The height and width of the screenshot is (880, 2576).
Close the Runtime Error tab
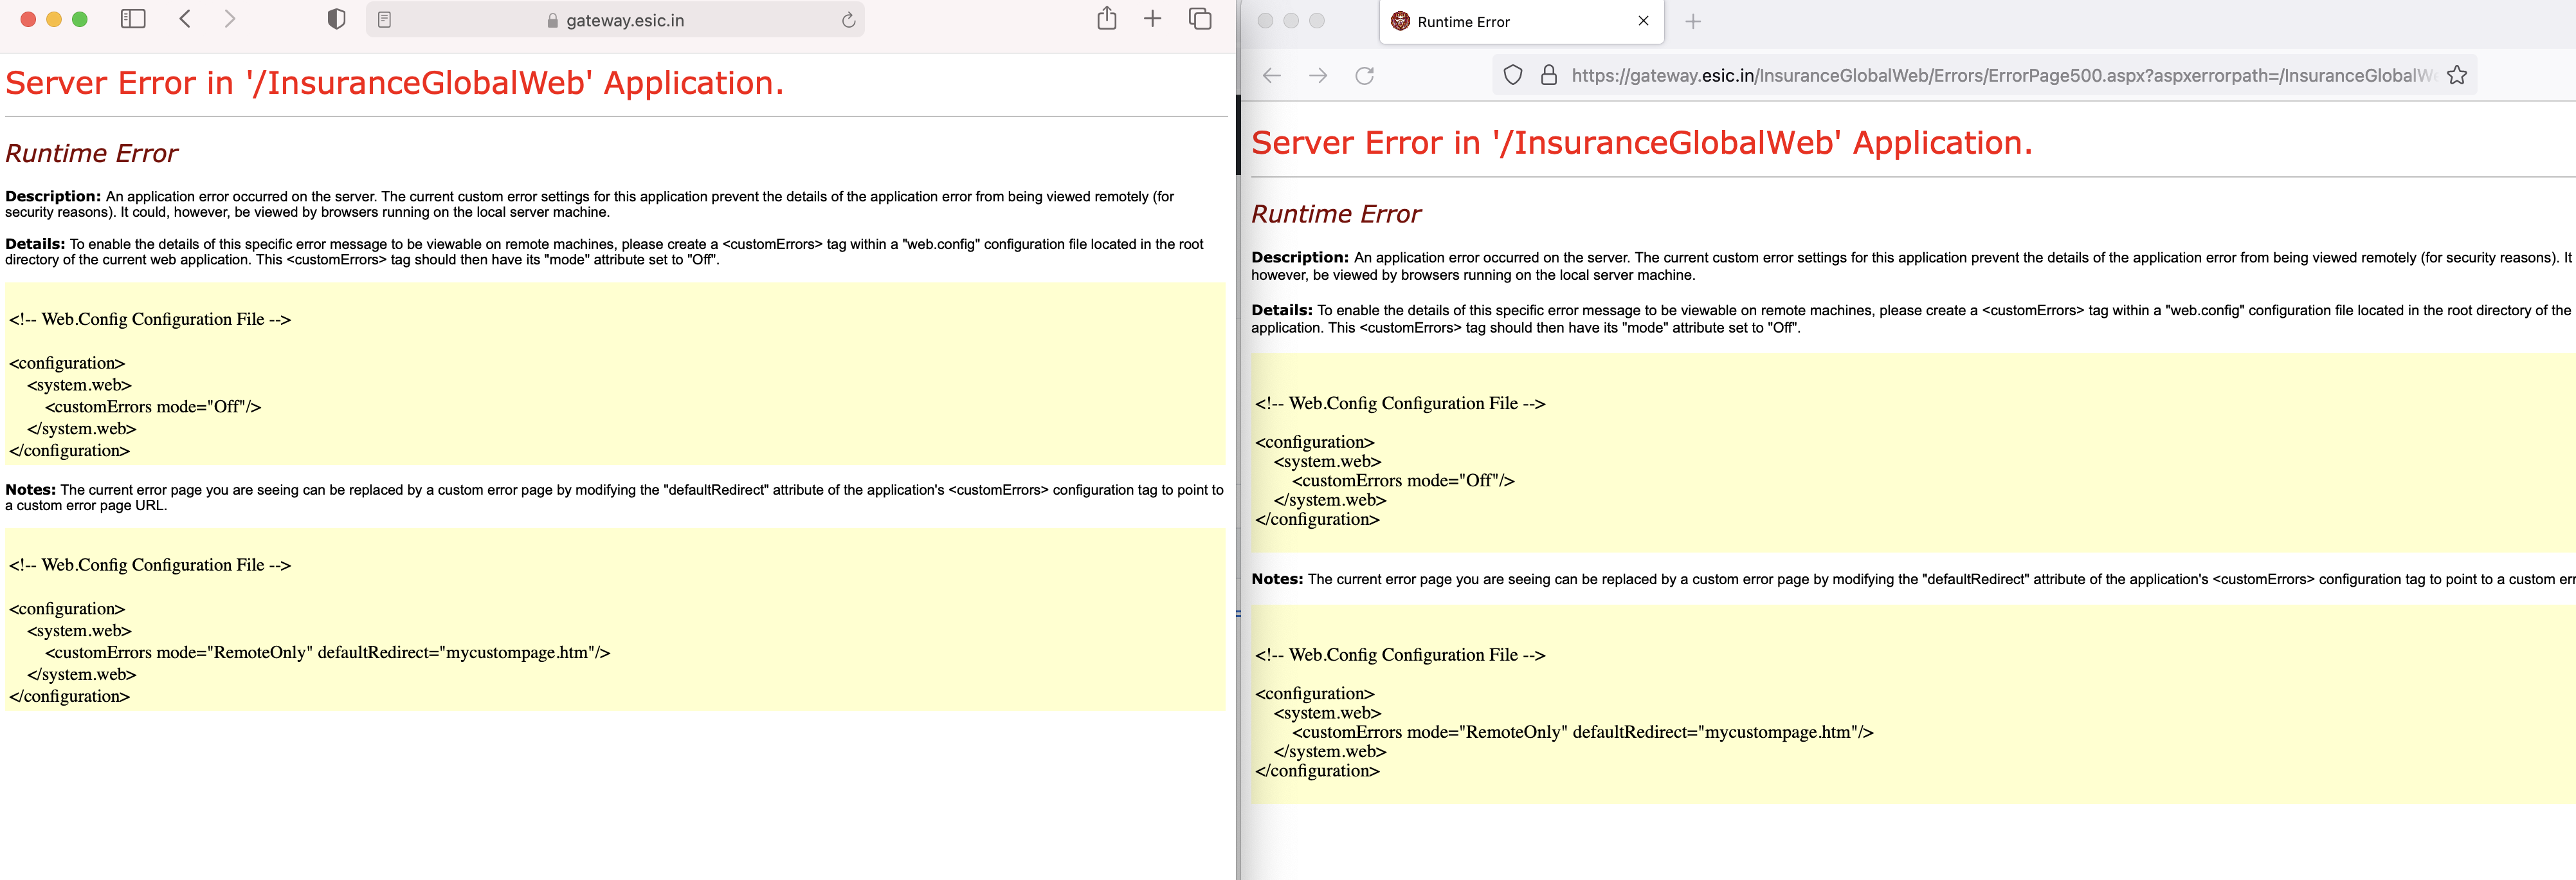click(1643, 21)
